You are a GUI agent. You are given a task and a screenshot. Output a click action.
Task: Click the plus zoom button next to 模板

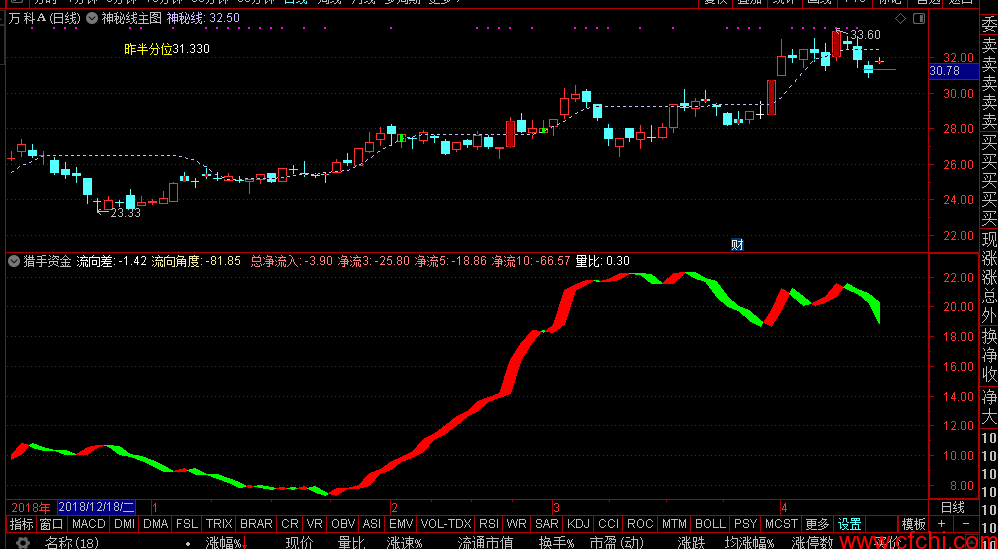941,524
